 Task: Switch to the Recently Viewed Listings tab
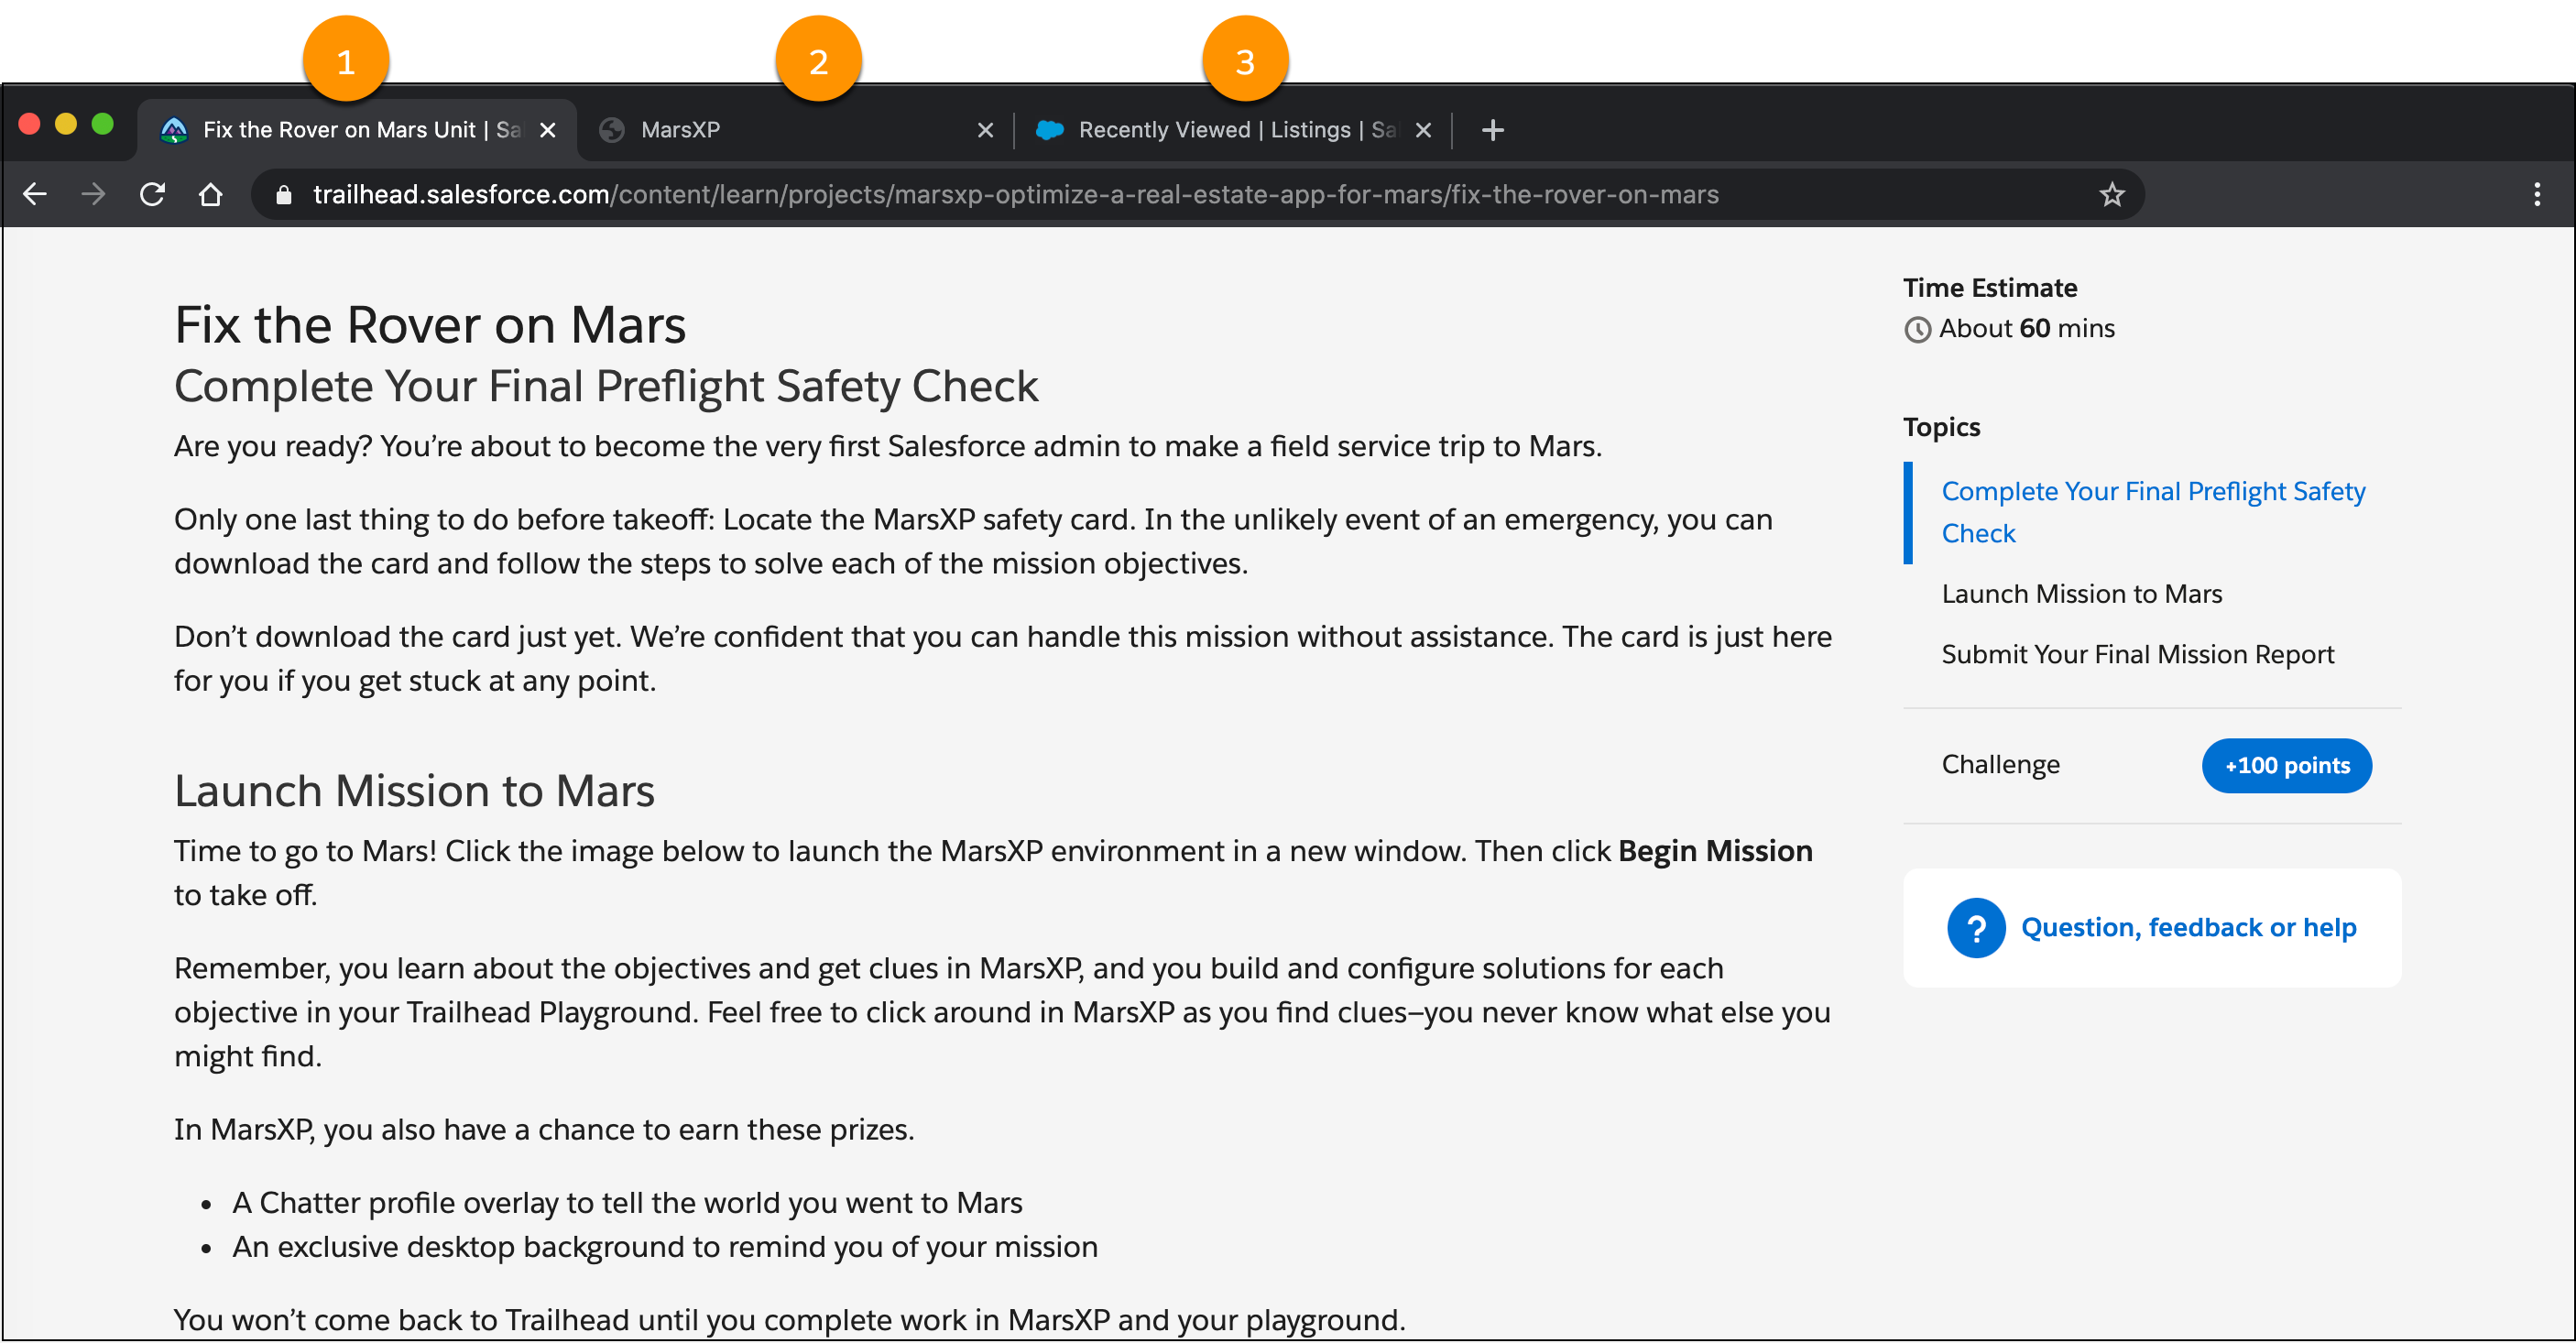1233,130
